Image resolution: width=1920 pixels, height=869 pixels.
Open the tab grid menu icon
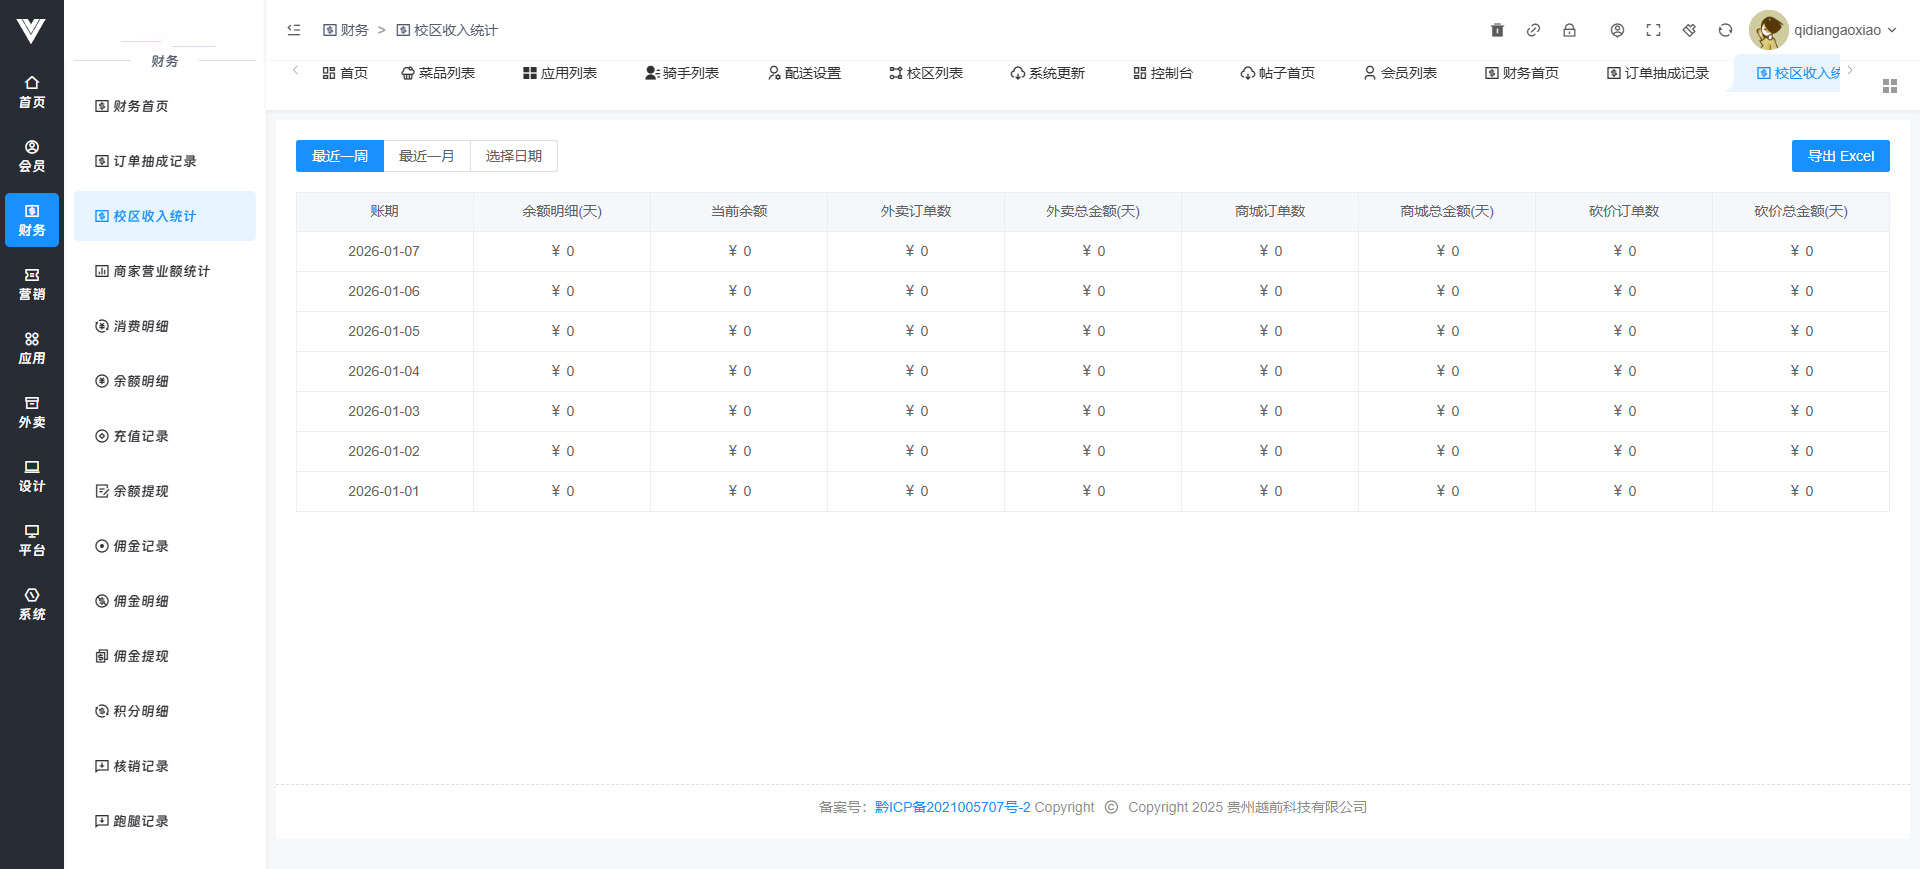1889,86
